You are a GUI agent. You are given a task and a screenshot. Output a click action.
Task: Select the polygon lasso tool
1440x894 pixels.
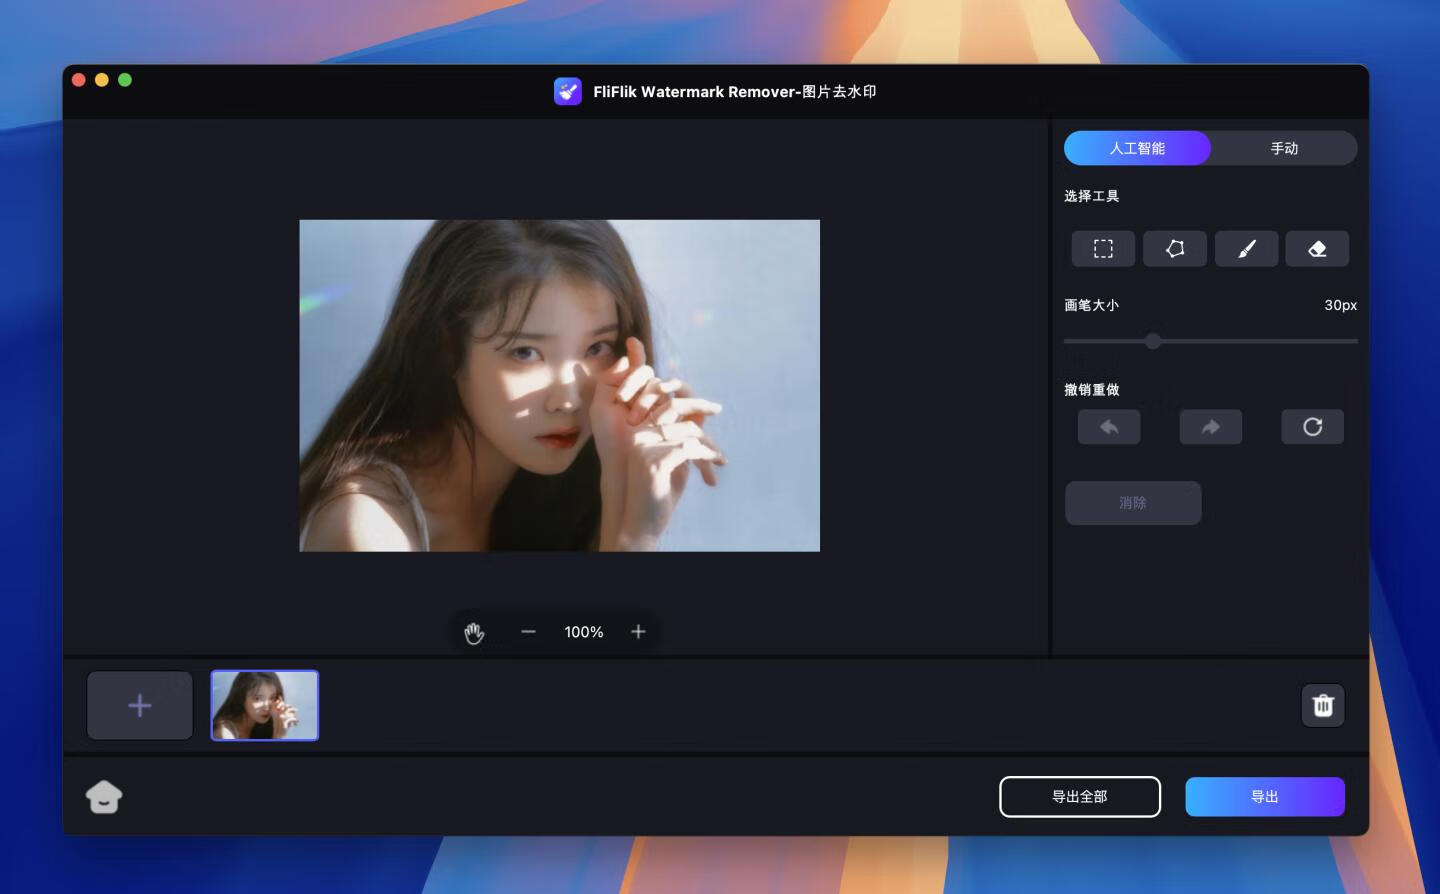(1174, 248)
